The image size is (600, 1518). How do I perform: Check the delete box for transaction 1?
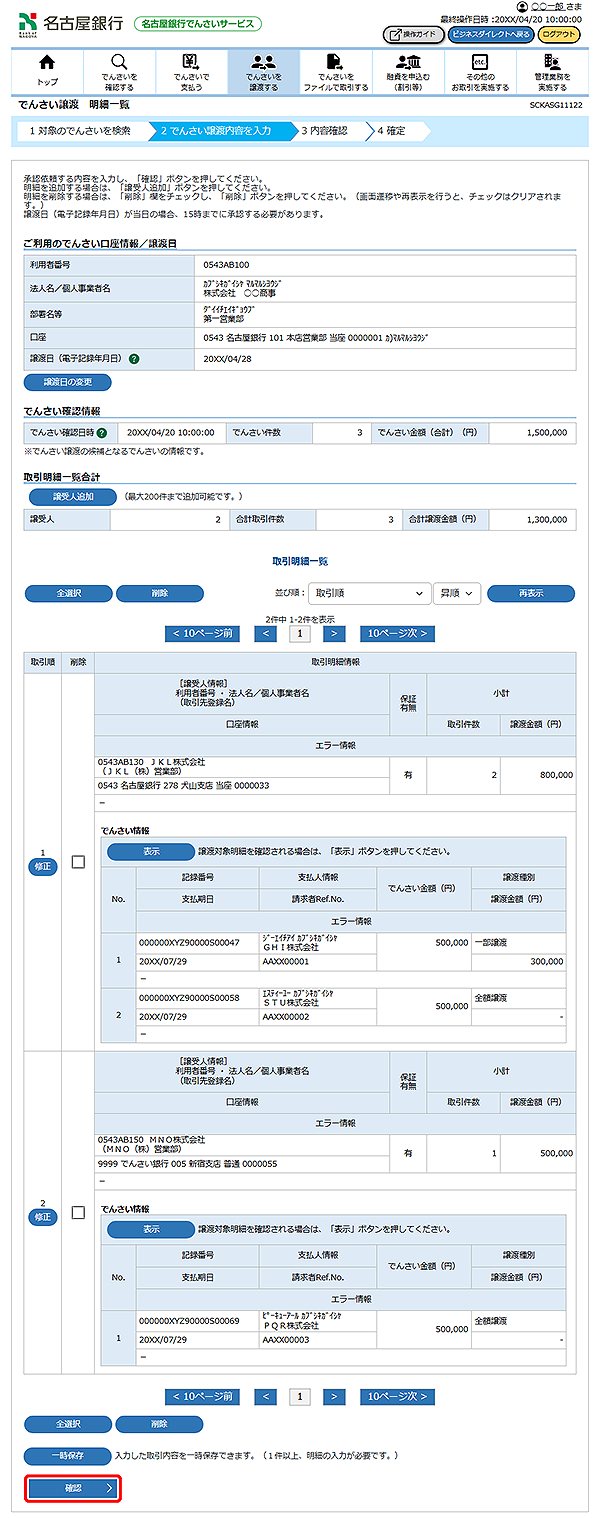point(78,861)
